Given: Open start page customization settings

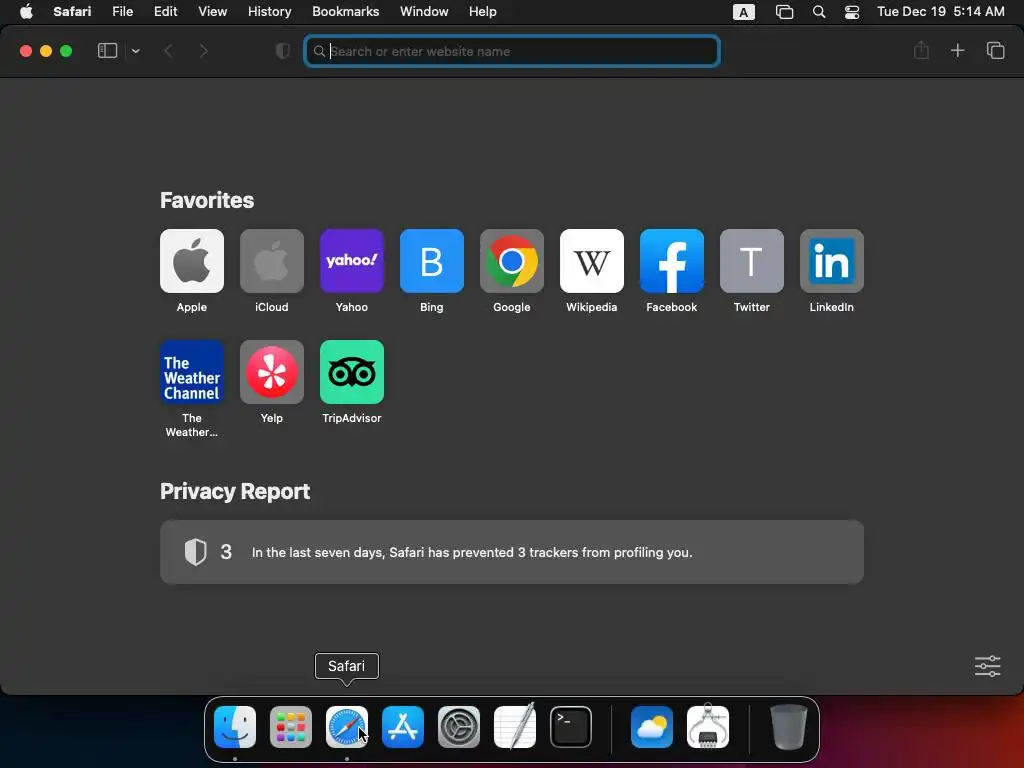Looking at the screenshot, I should 987,666.
